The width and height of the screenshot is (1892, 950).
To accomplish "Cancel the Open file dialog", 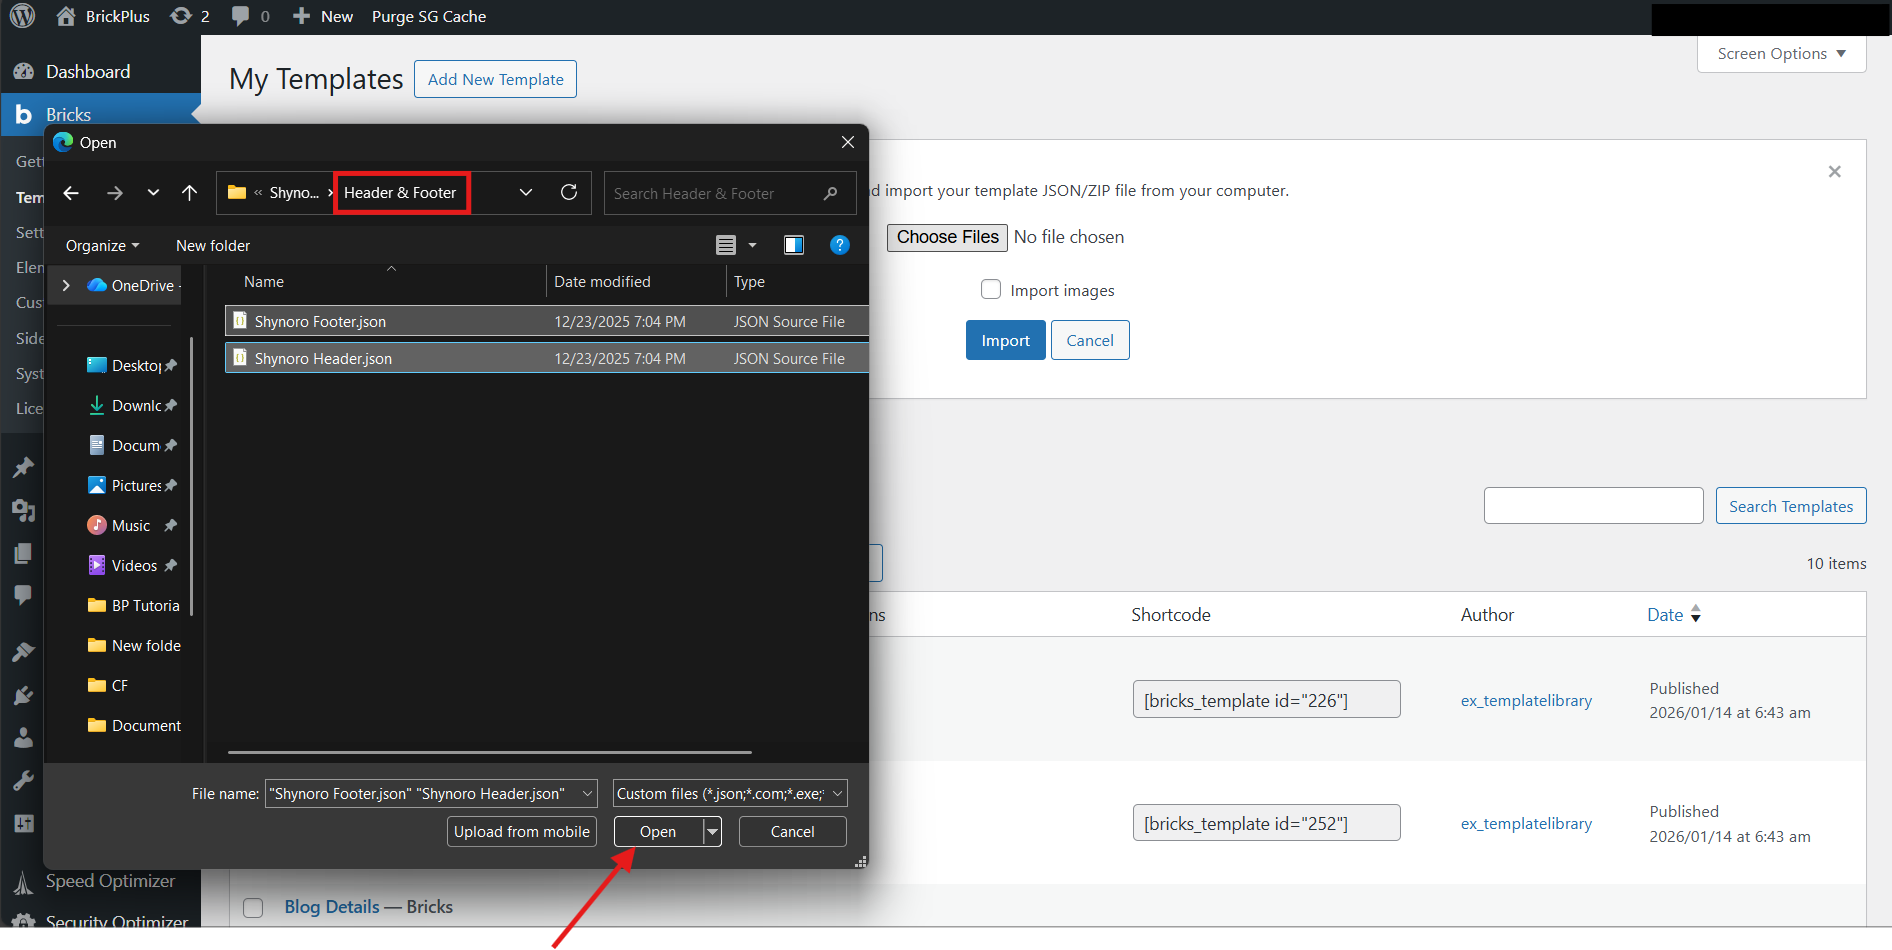I will pyautogui.click(x=793, y=831).
